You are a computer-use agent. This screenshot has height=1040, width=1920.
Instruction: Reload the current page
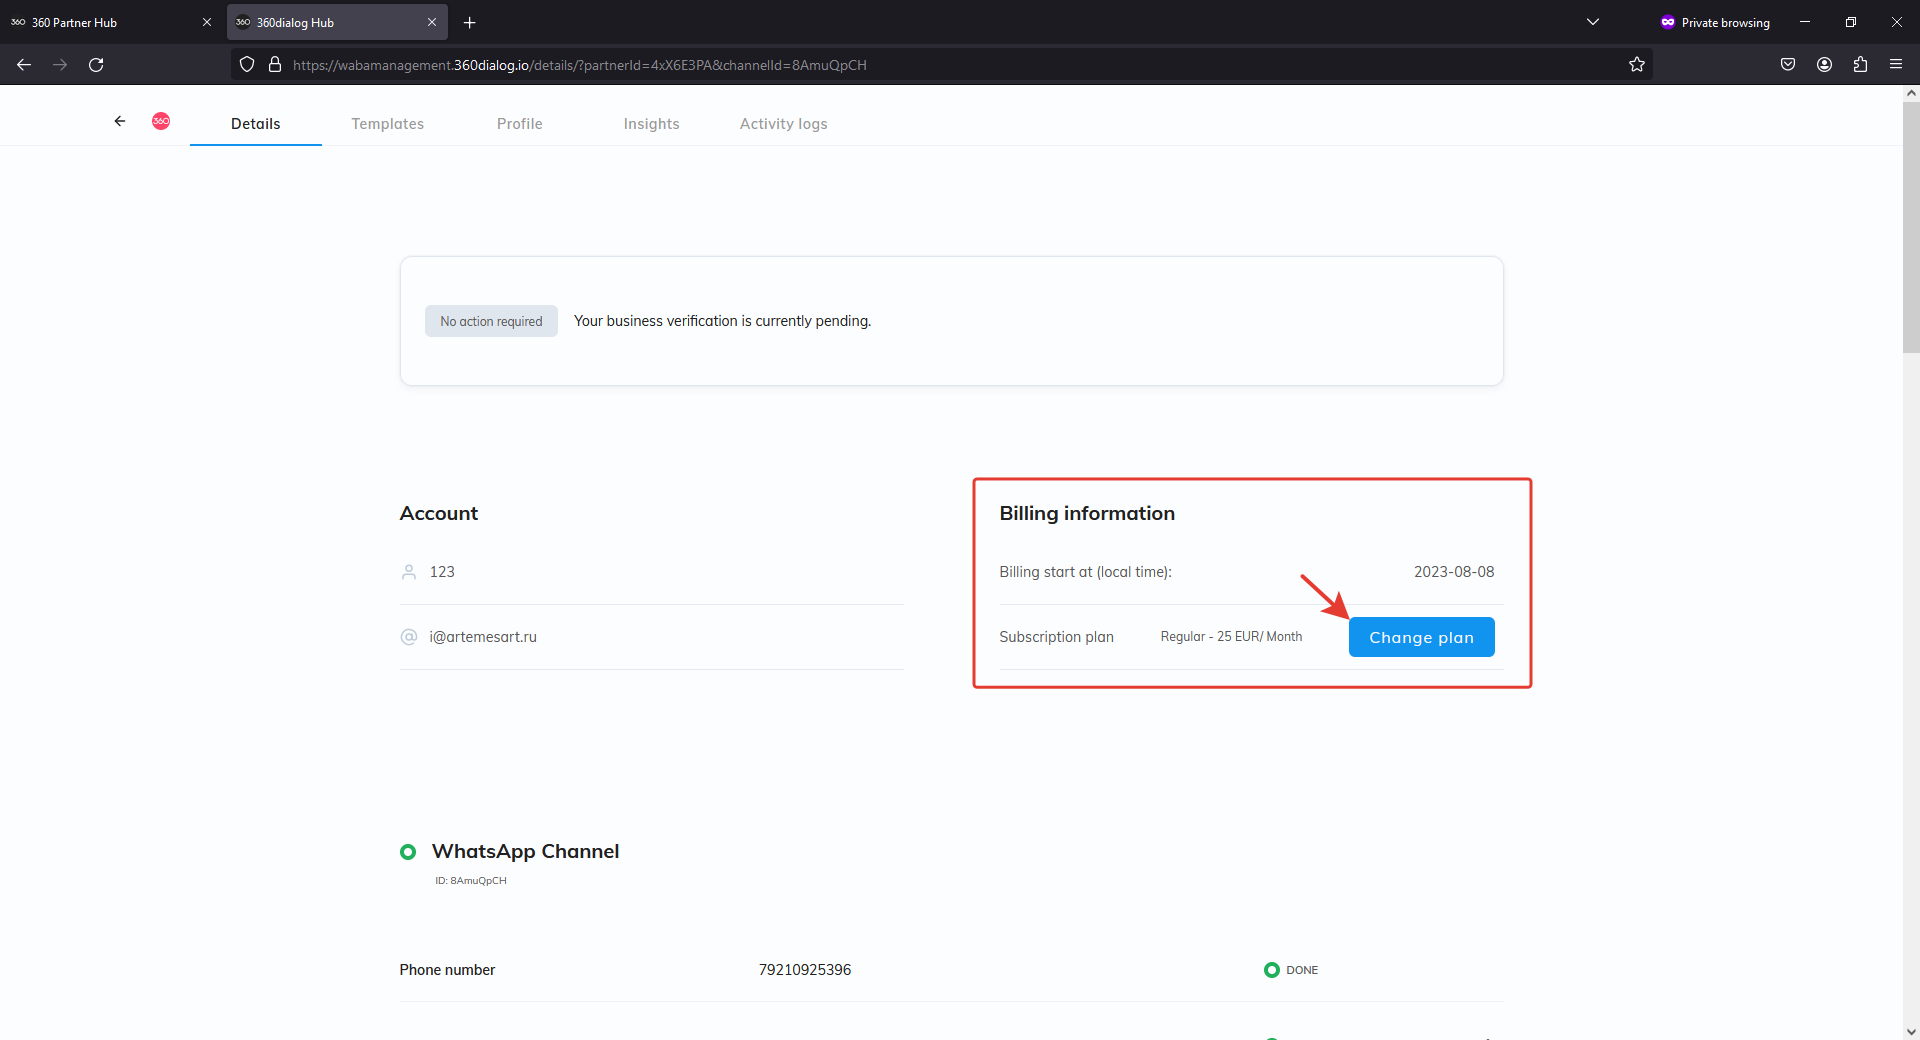coord(96,65)
